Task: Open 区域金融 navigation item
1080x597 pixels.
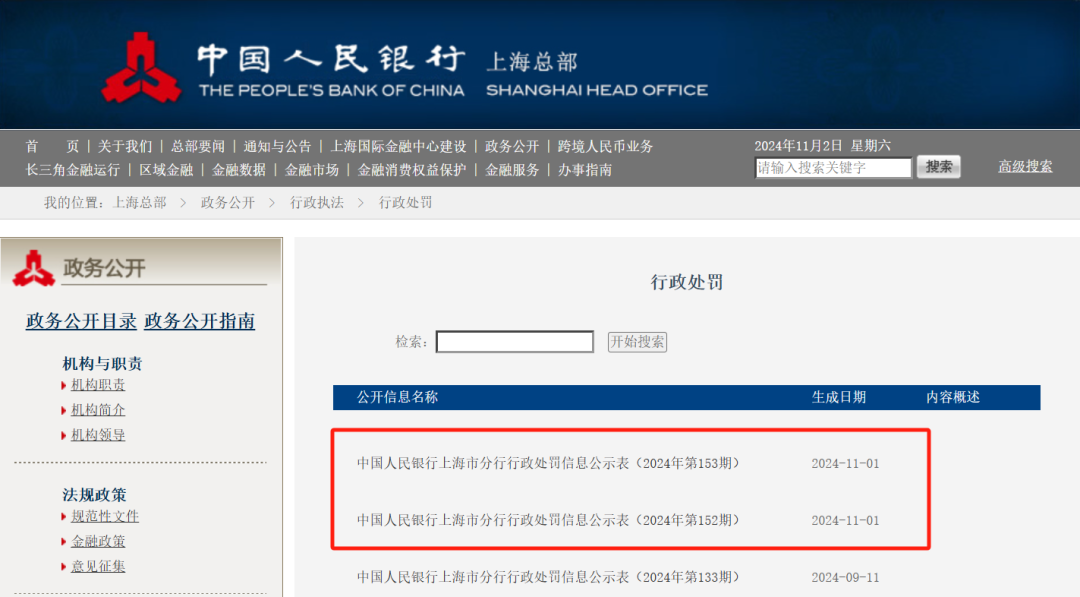Action: [166, 169]
